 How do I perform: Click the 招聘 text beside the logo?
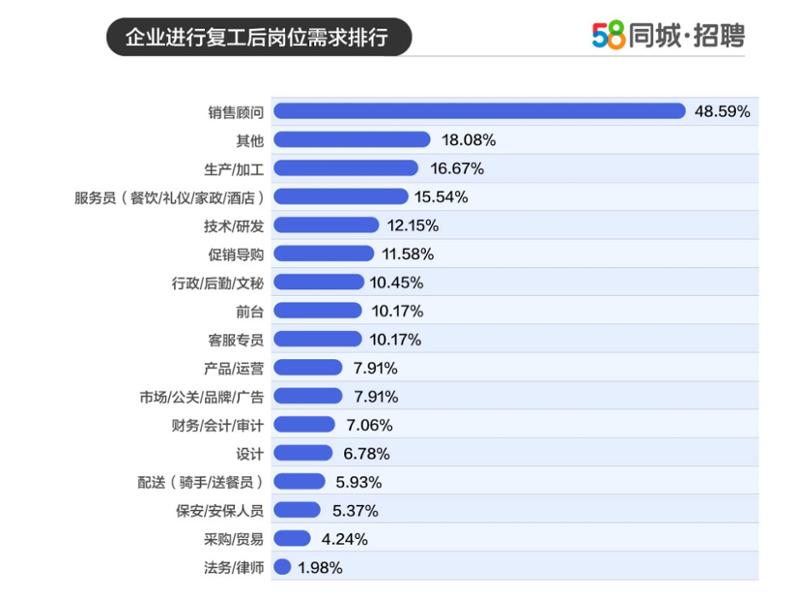(x=717, y=36)
